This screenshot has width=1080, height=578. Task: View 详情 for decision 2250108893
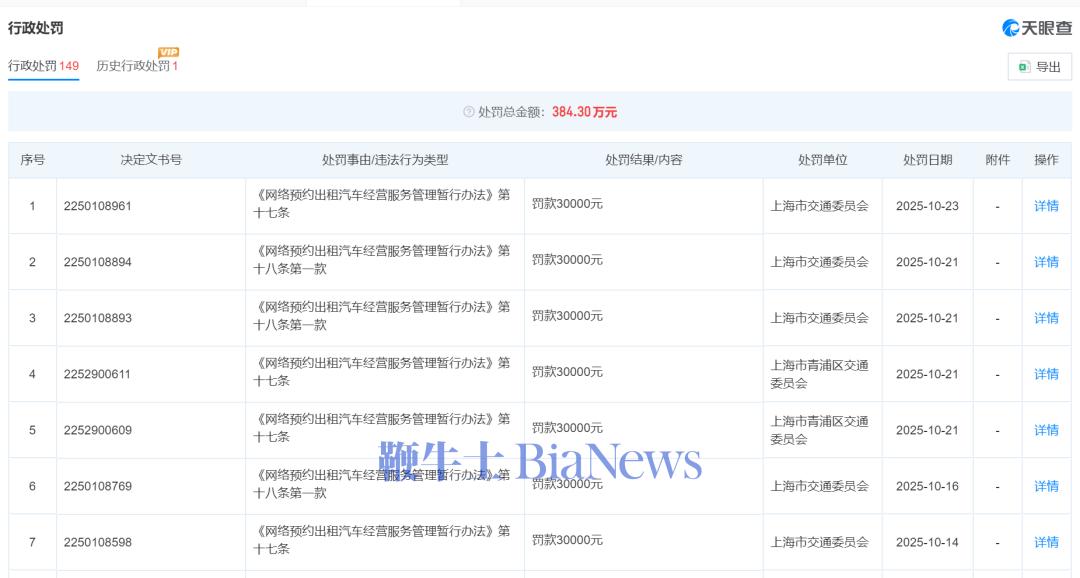[1046, 318]
